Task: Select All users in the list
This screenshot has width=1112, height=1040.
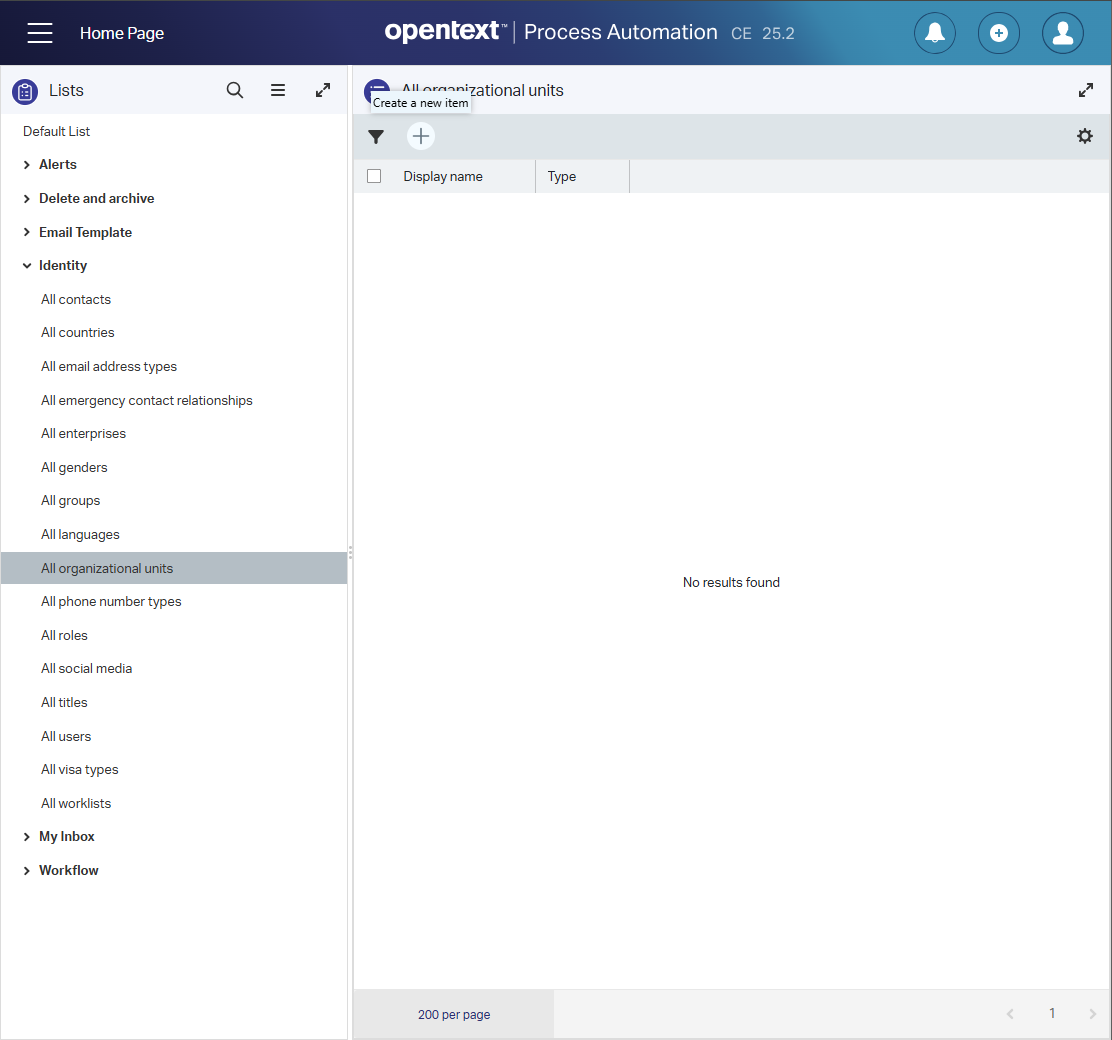Action: (x=66, y=736)
